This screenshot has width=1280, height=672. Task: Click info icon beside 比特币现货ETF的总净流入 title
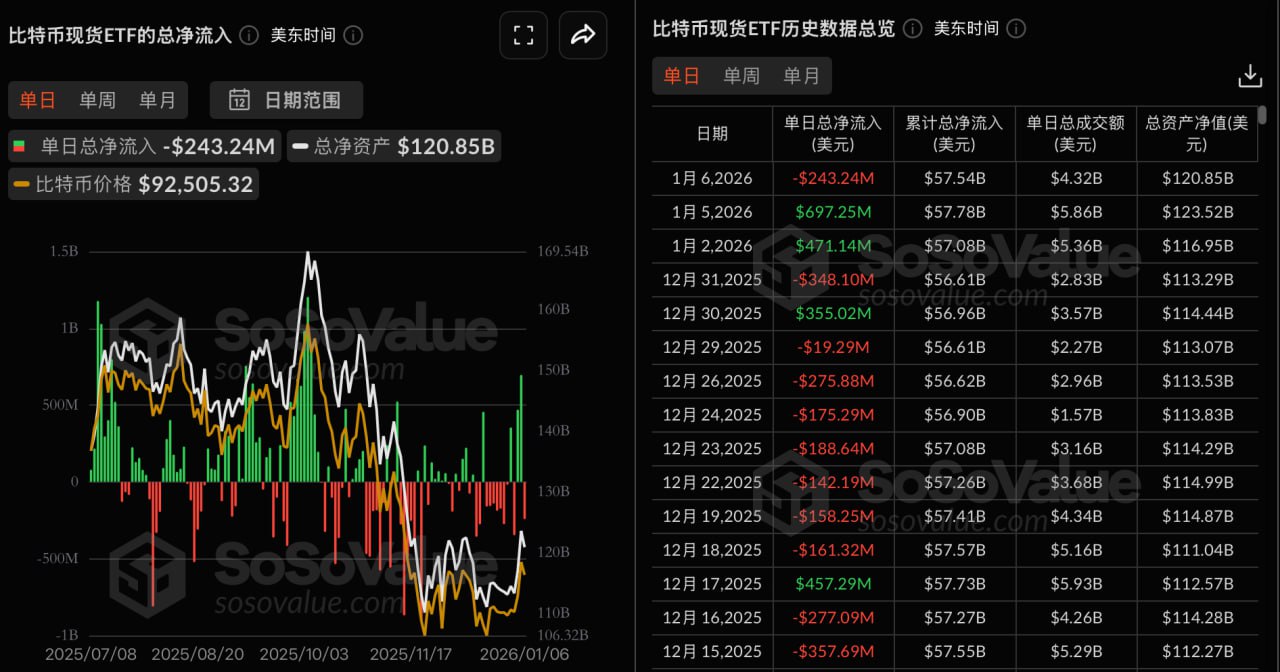(x=249, y=36)
